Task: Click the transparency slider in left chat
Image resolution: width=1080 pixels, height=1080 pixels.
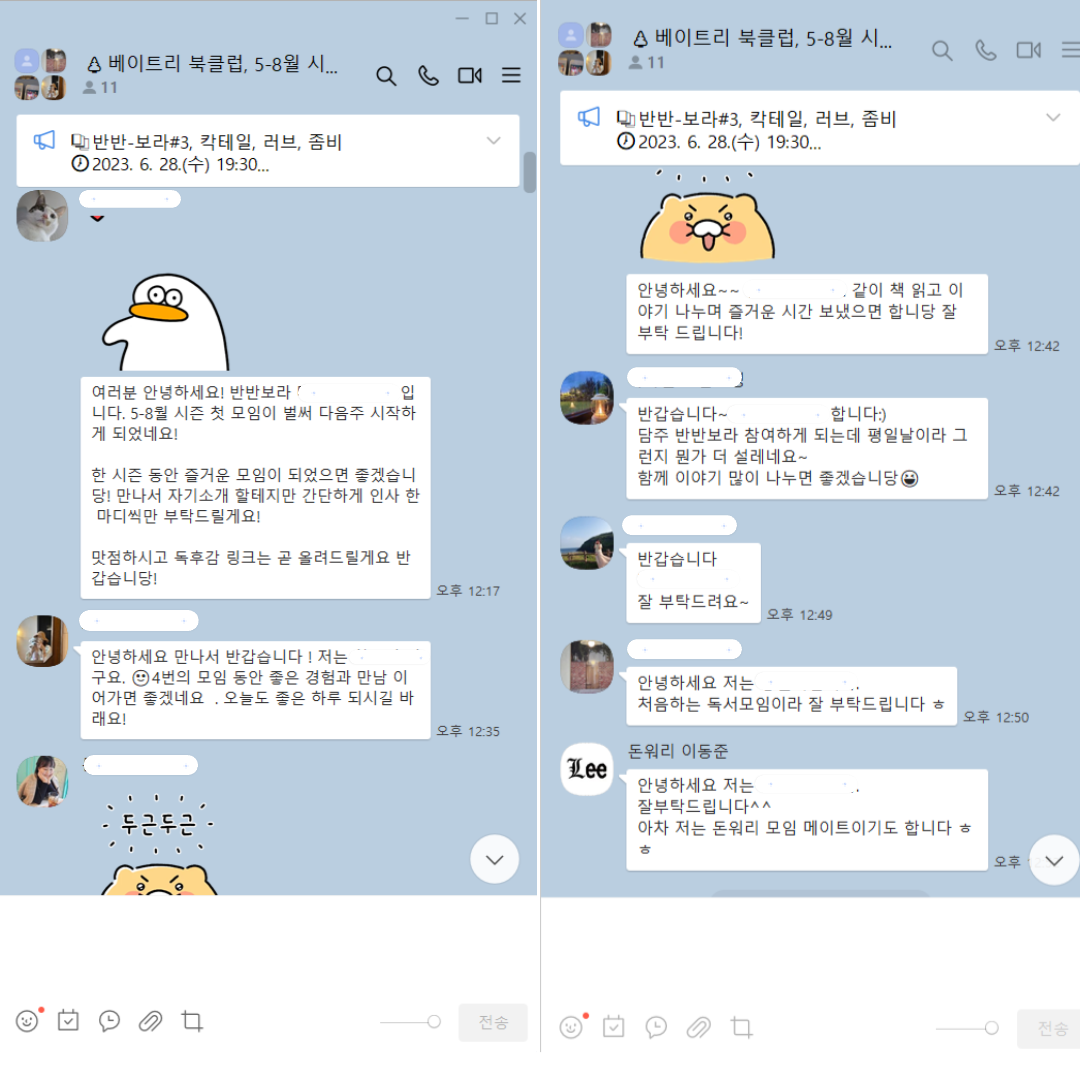Action: coord(411,1021)
